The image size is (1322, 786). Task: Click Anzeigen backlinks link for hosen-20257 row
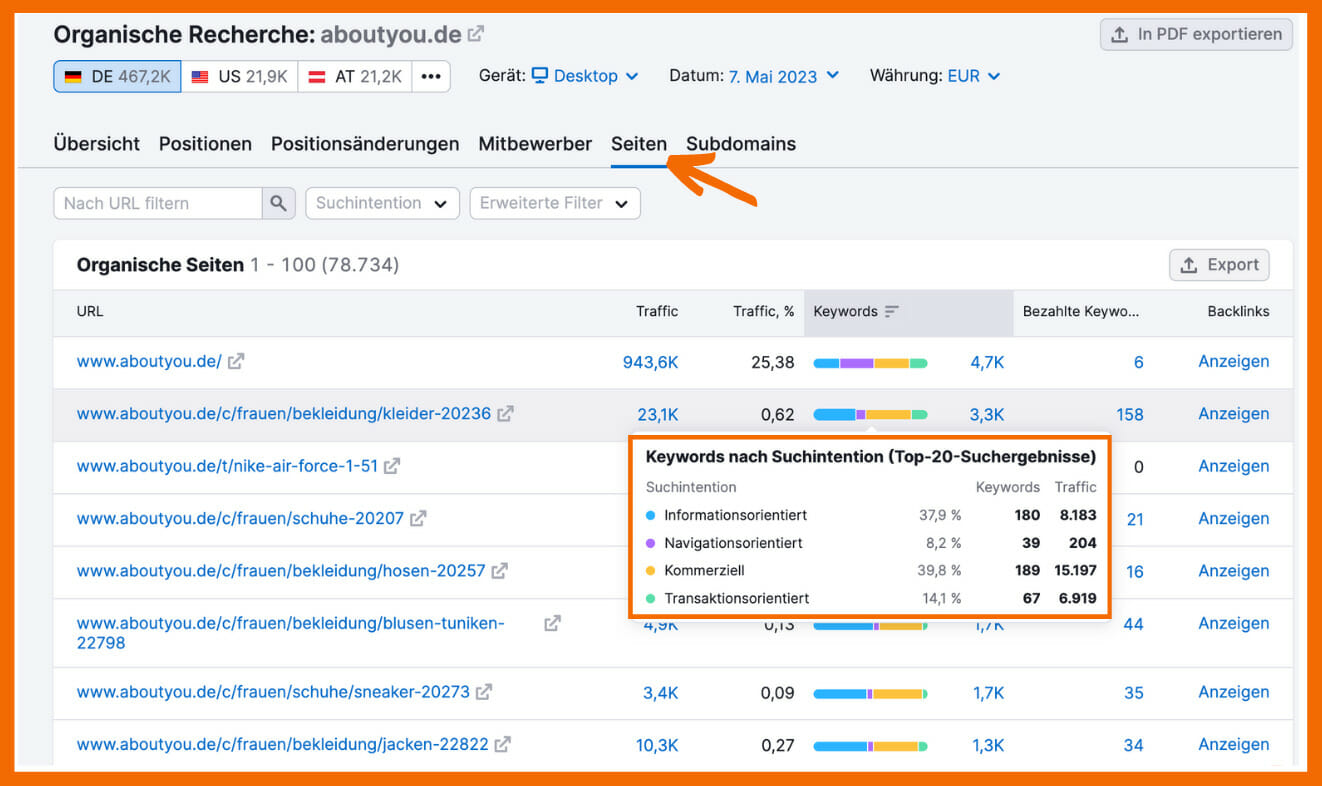coord(1233,571)
